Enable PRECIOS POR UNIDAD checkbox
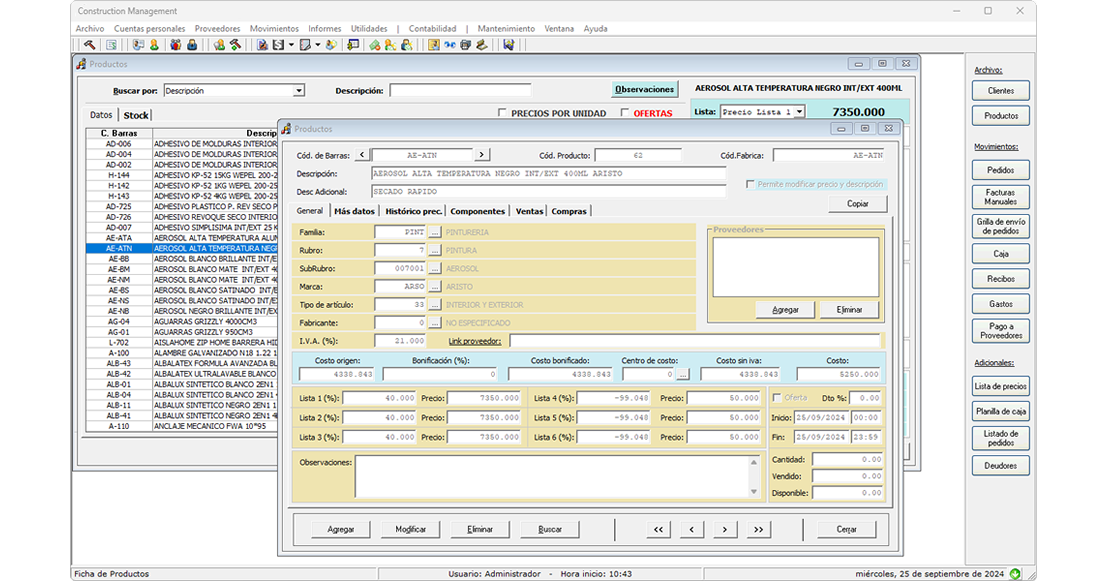 (x=502, y=113)
